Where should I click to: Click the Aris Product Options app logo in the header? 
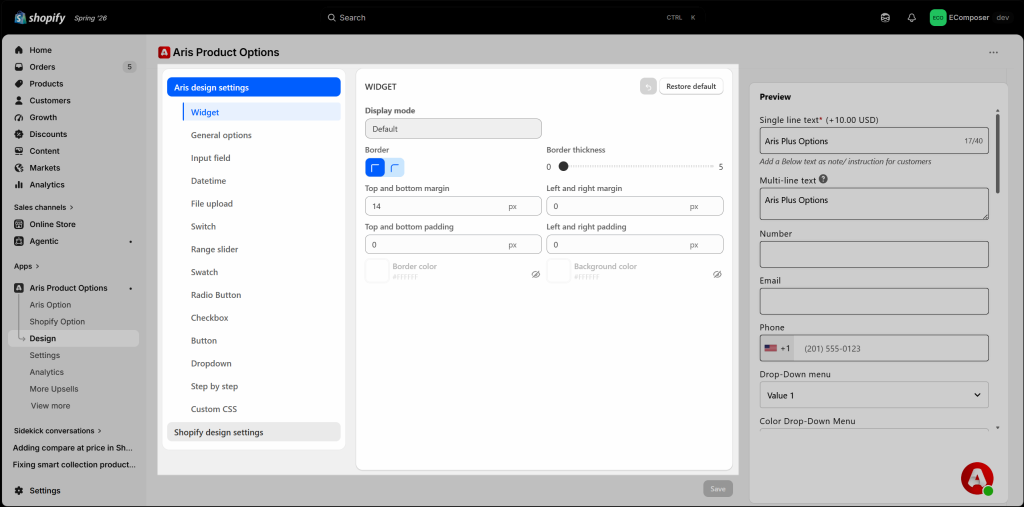tap(164, 52)
